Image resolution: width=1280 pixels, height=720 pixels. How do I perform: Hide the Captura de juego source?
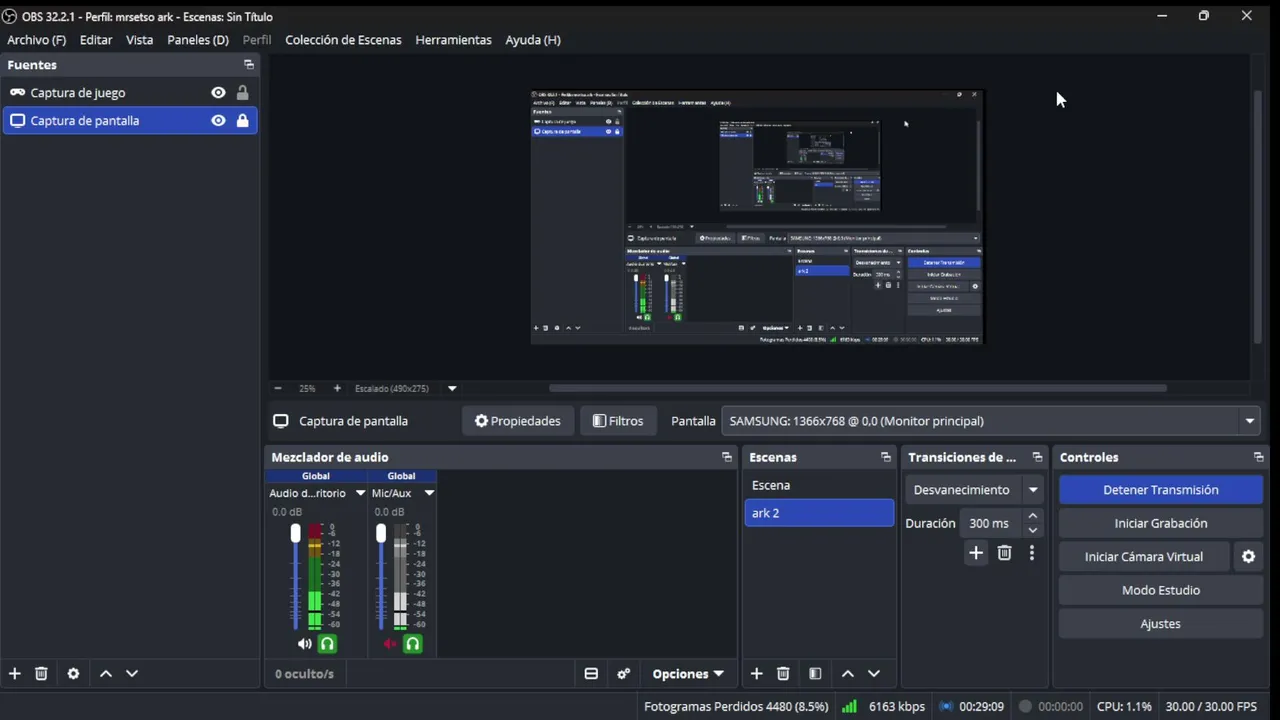point(218,93)
